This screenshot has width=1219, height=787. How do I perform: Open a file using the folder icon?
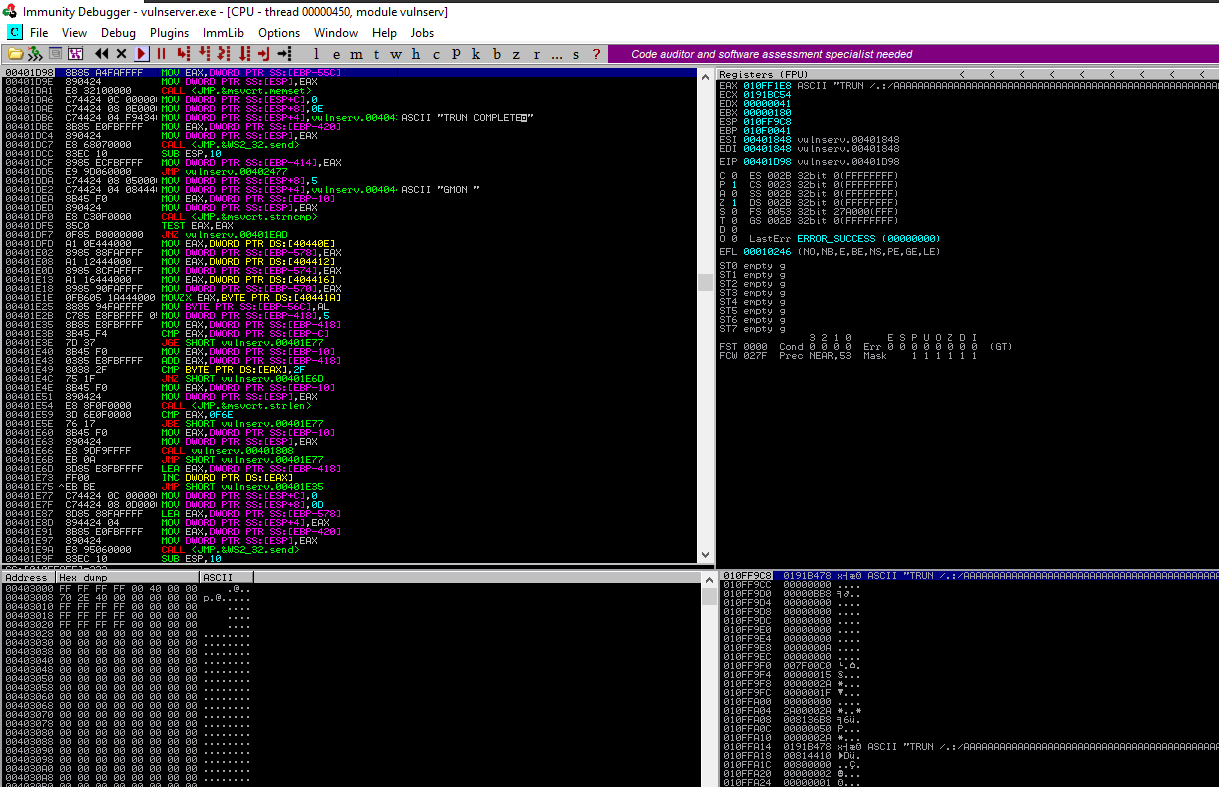tap(15, 54)
